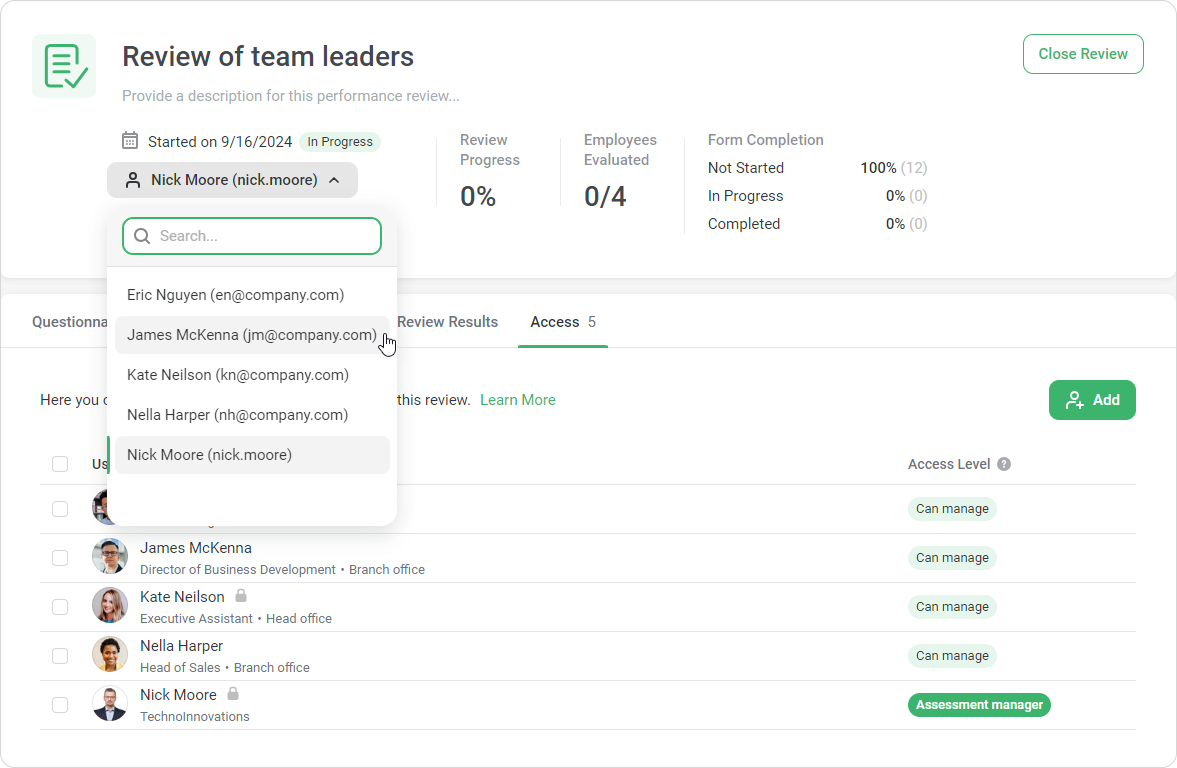Click the magnifier icon in search box
1177x768 pixels.
point(142,236)
